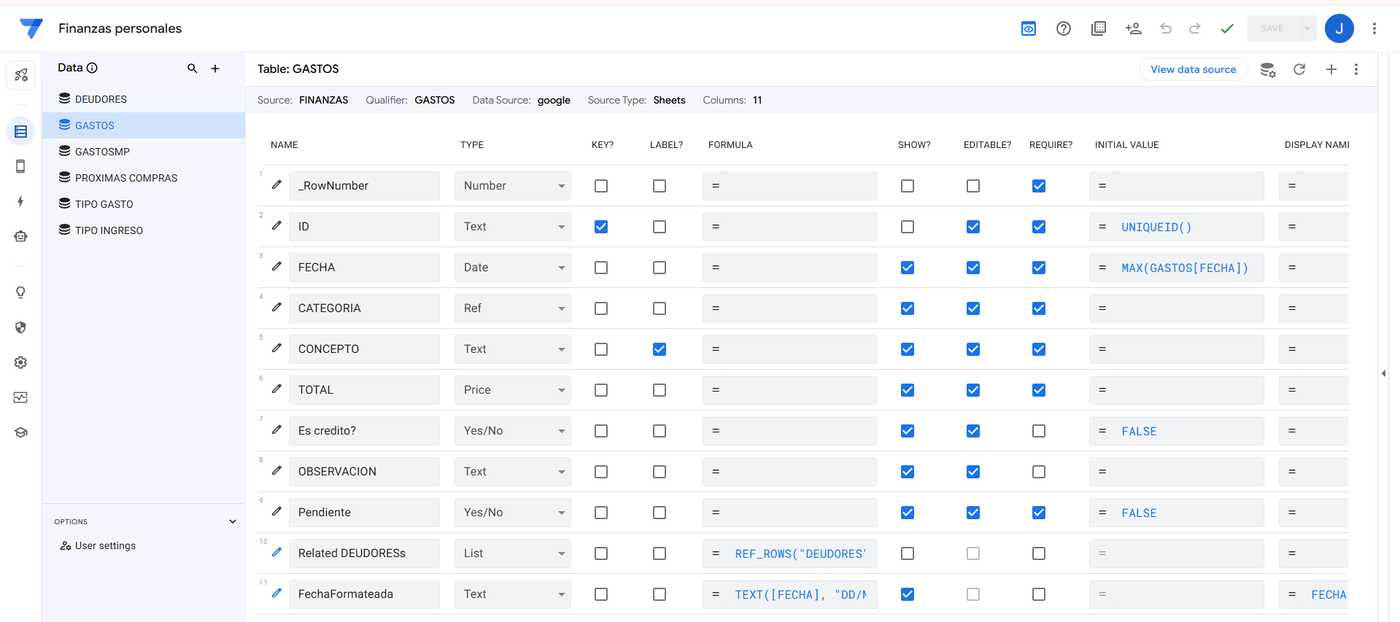Open type dropdown for Related DEUDORESs (List)
This screenshot has width=1400, height=622.
[513, 553]
